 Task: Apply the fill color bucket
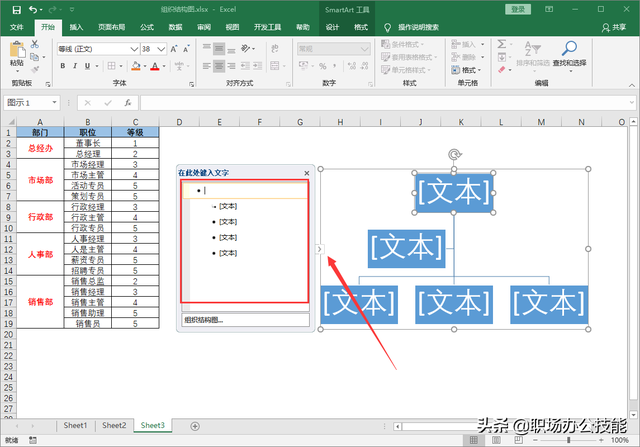coord(136,66)
